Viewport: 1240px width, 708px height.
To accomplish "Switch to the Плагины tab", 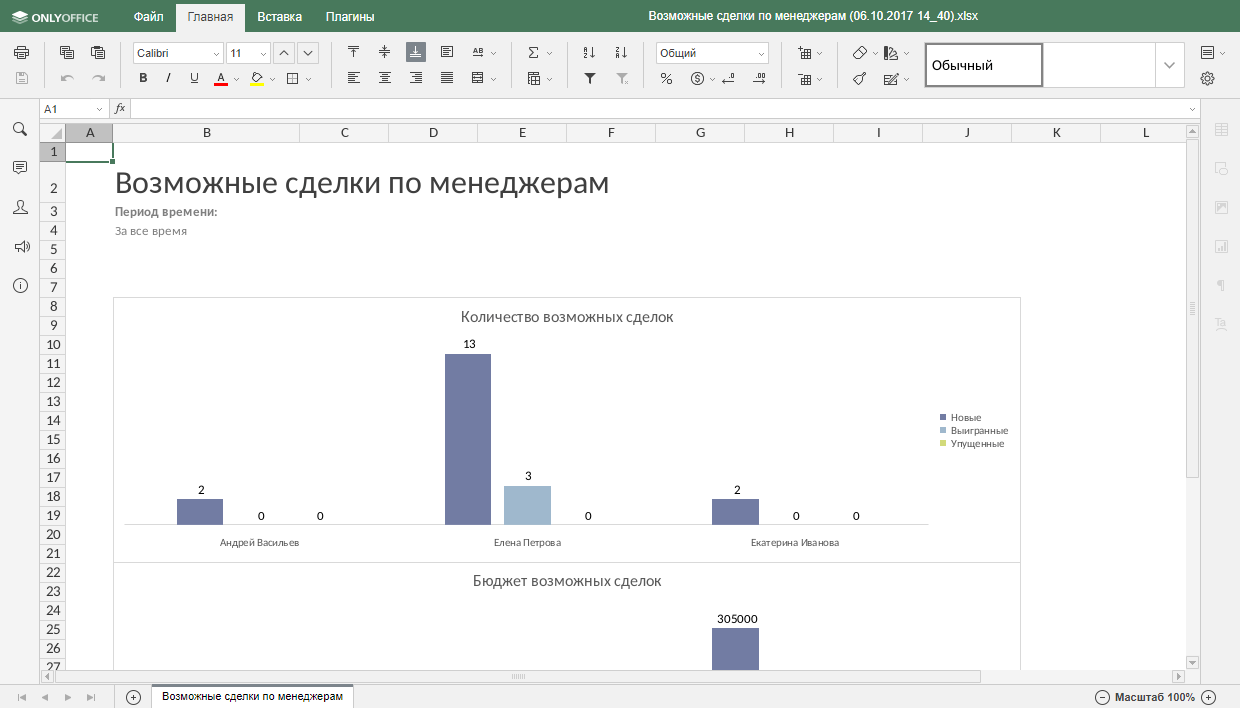I will [350, 17].
